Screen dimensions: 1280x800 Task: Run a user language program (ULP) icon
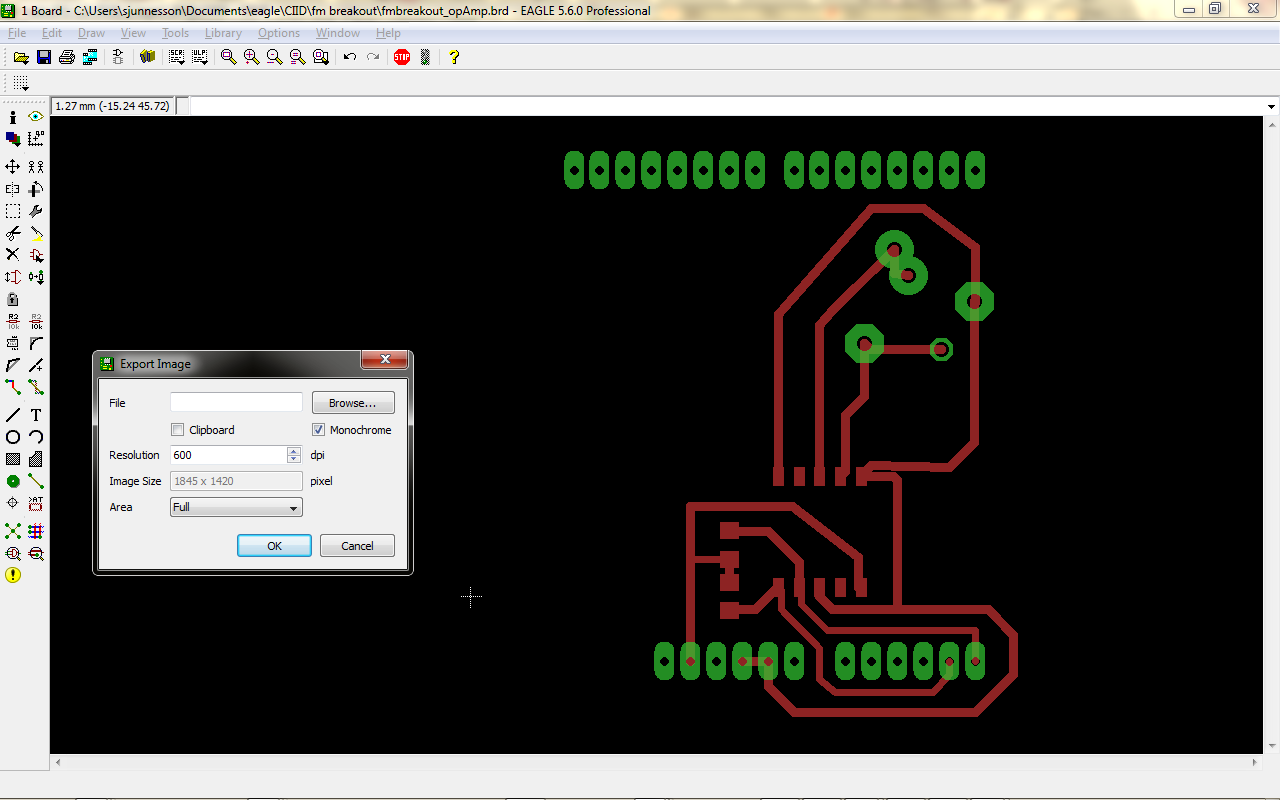200,57
